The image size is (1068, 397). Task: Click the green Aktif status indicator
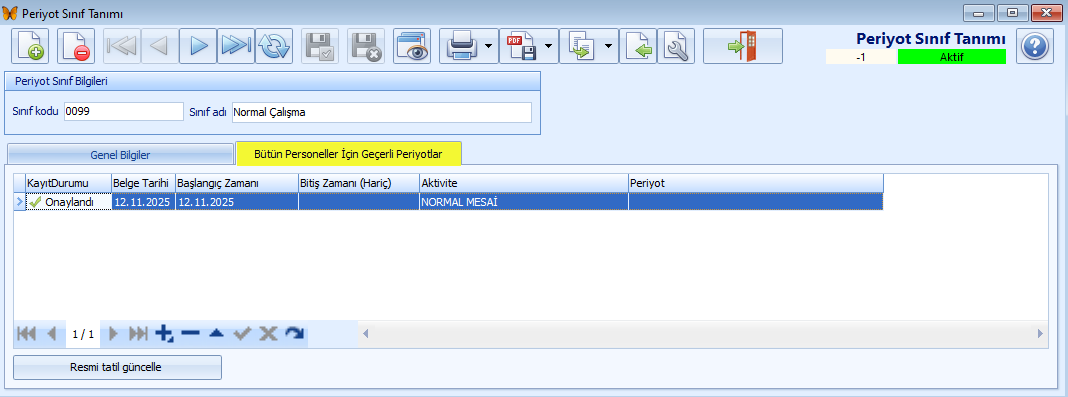(x=952, y=57)
